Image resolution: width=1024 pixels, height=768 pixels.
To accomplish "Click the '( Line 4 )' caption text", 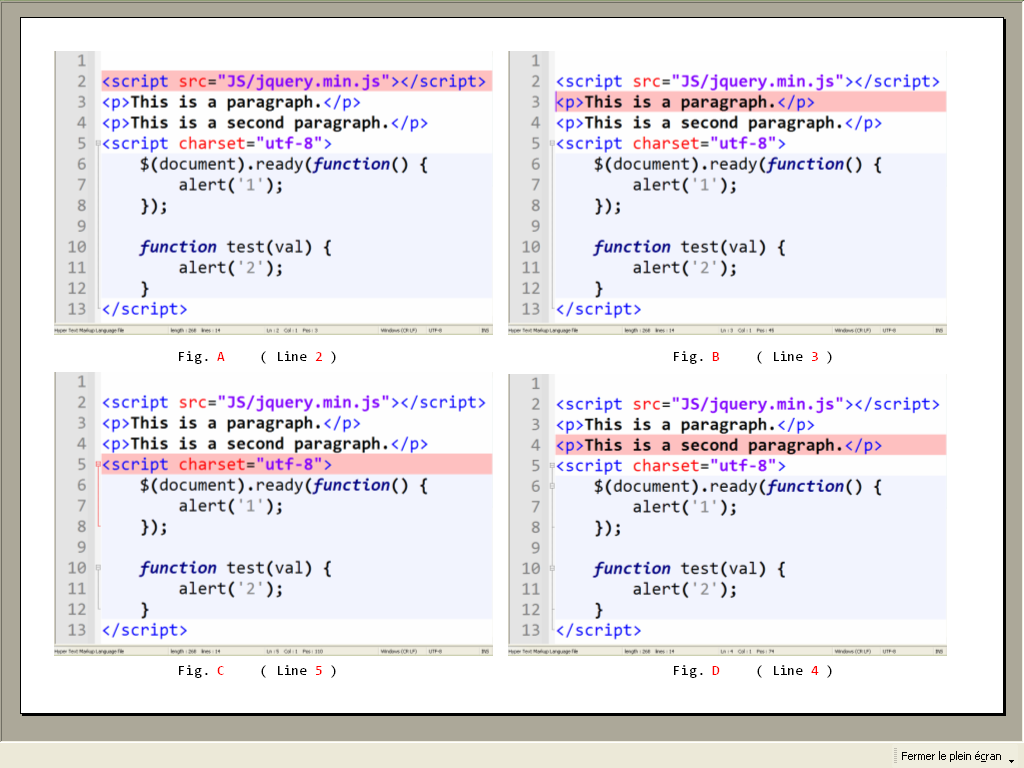I will (x=794, y=671).
